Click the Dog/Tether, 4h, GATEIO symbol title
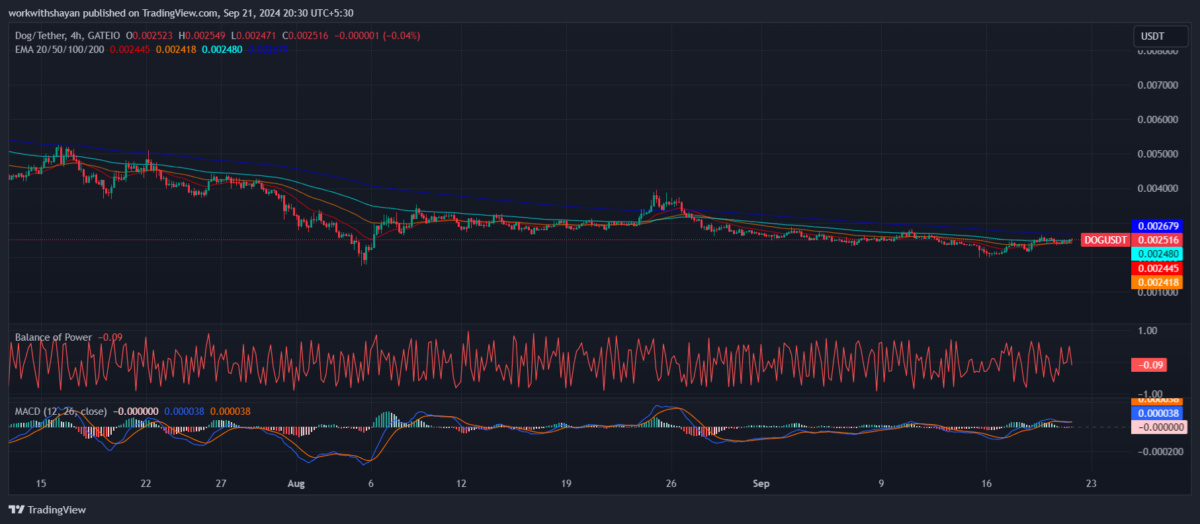Viewport: 1200px width, 524px height. point(66,36)
